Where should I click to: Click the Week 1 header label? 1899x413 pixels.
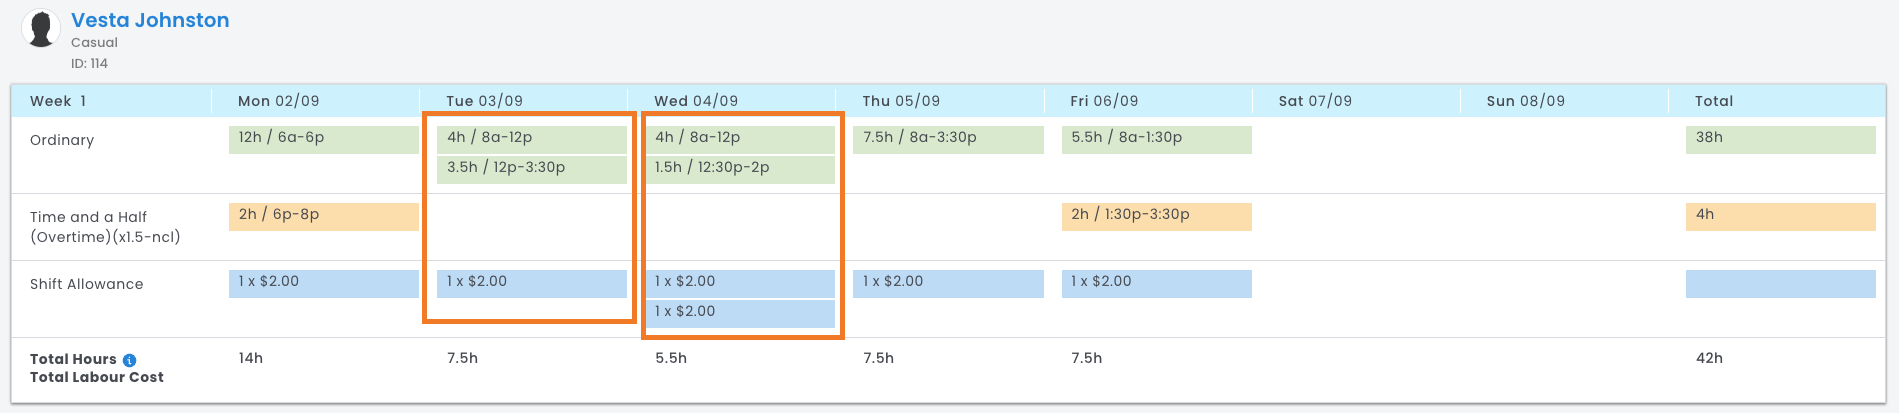click(x=58, y=101)
